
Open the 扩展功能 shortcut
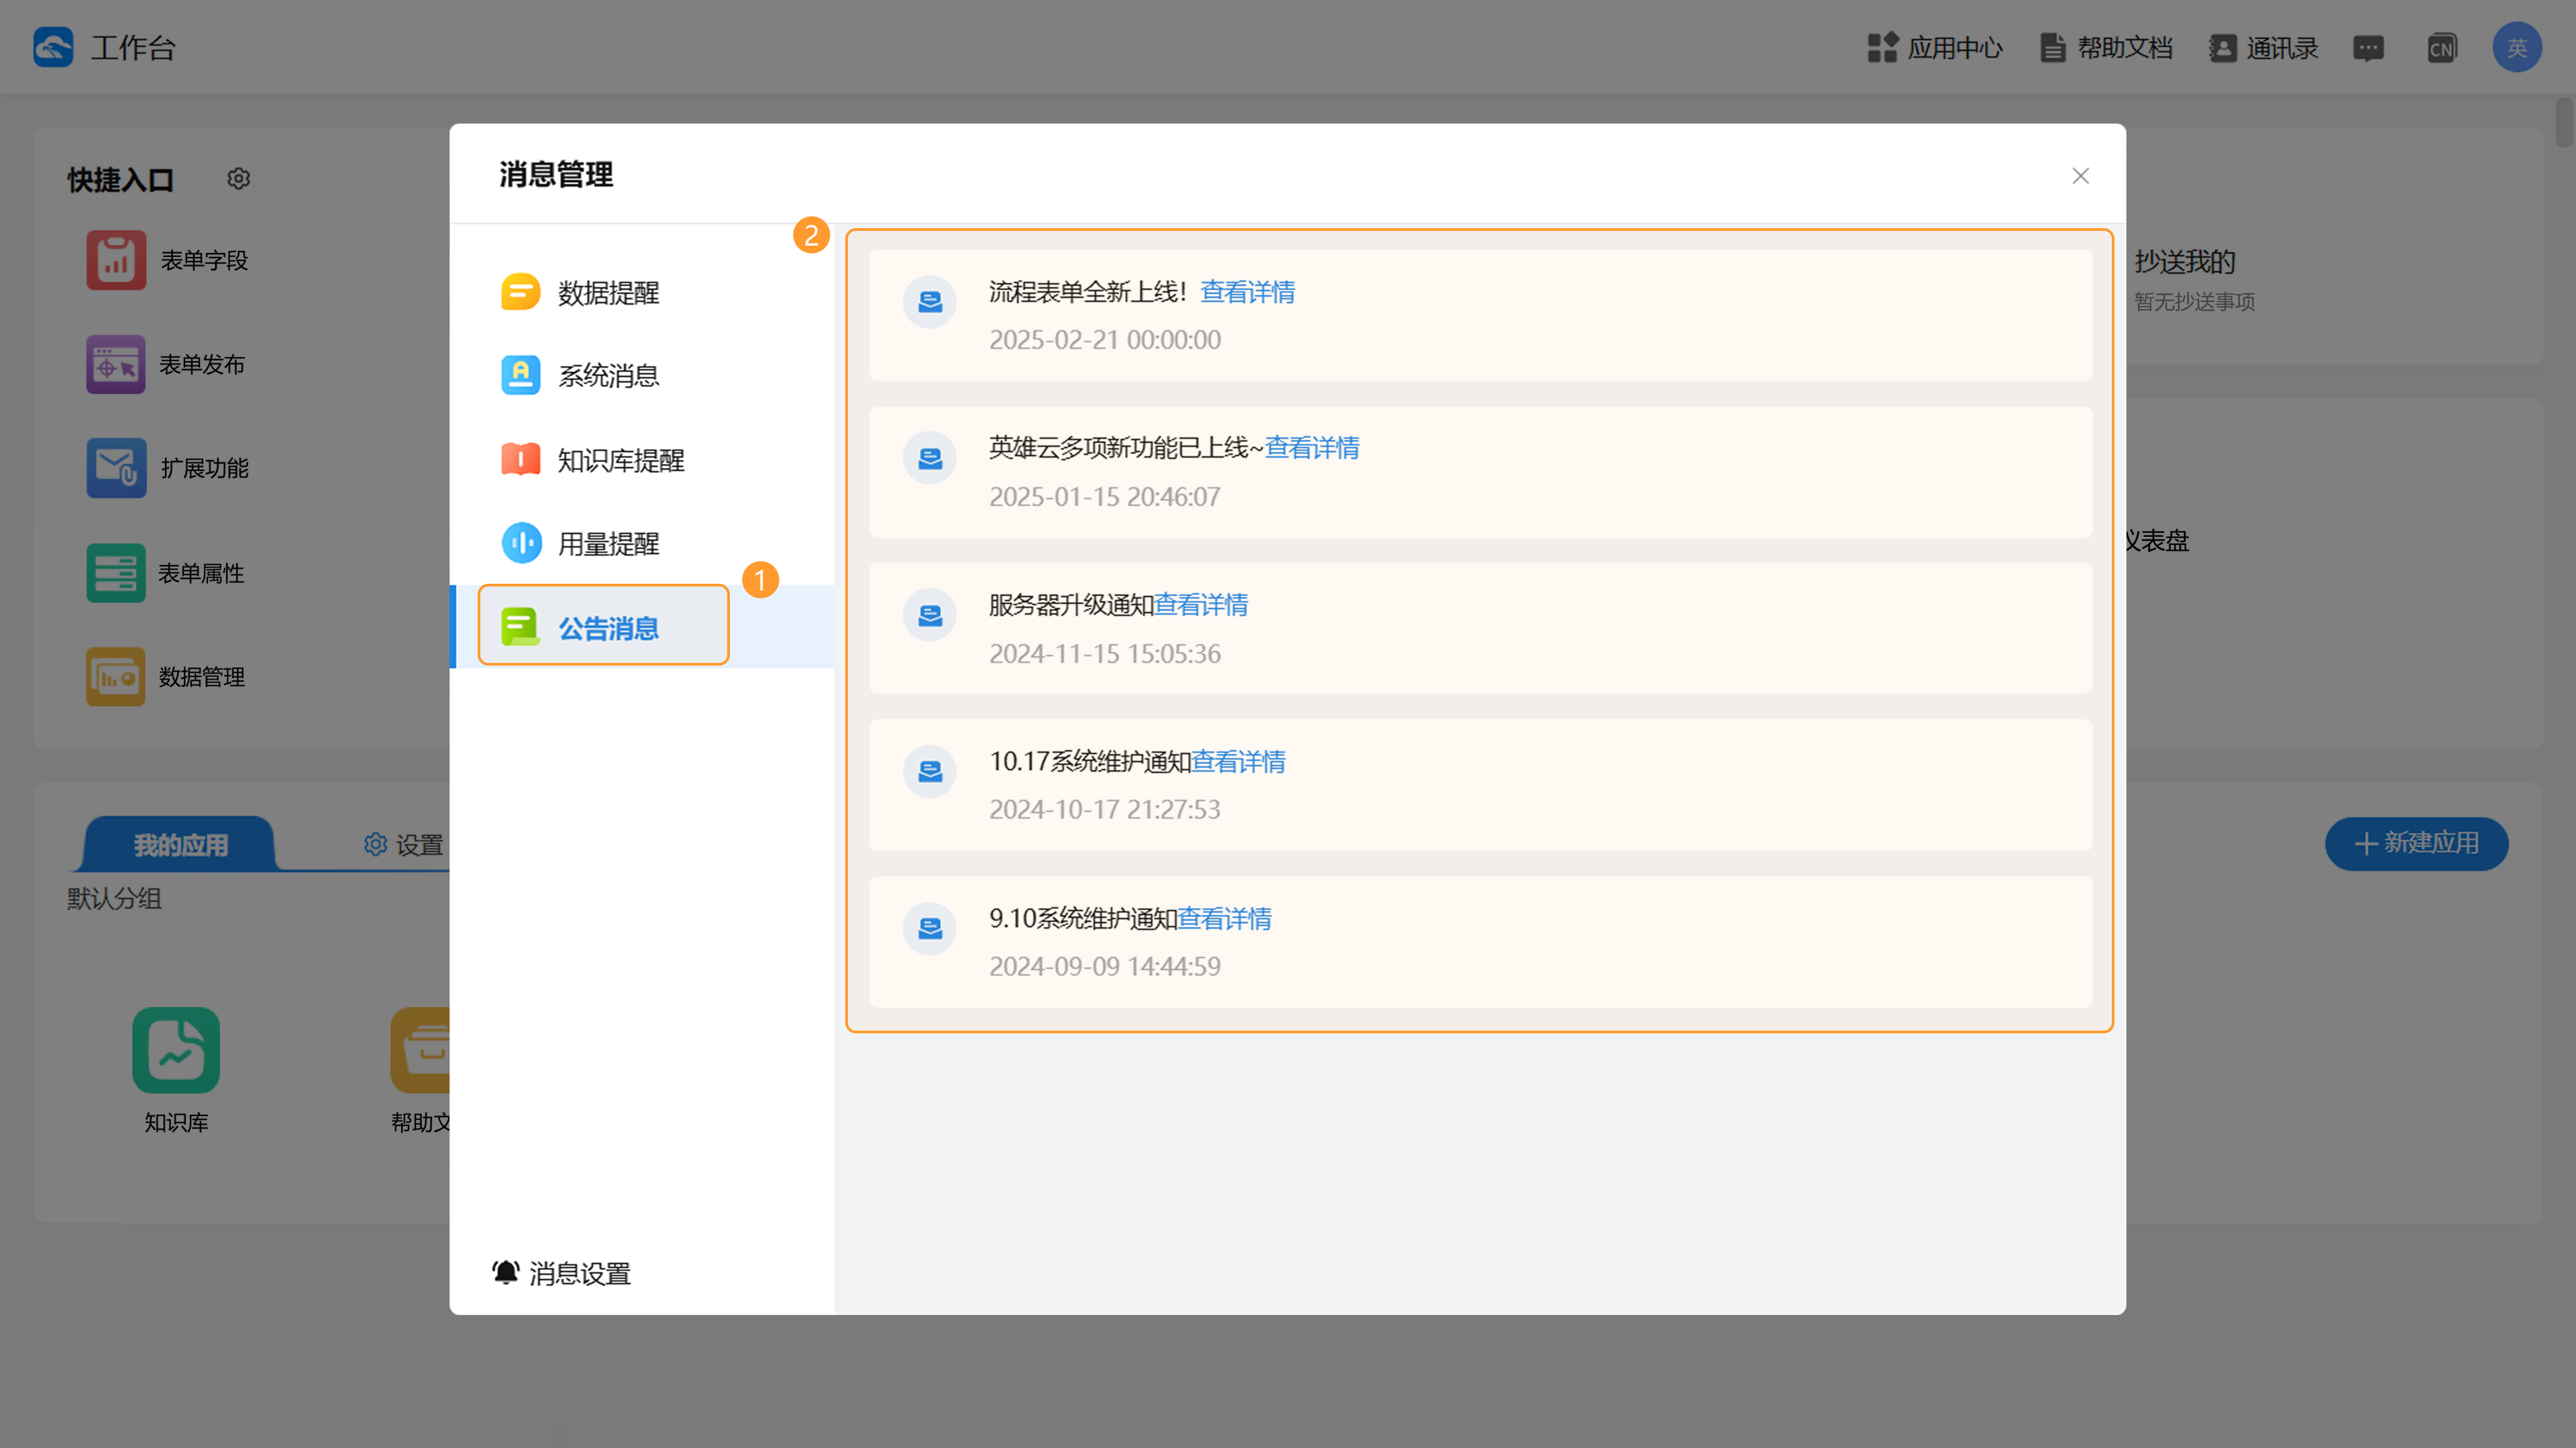167,468
